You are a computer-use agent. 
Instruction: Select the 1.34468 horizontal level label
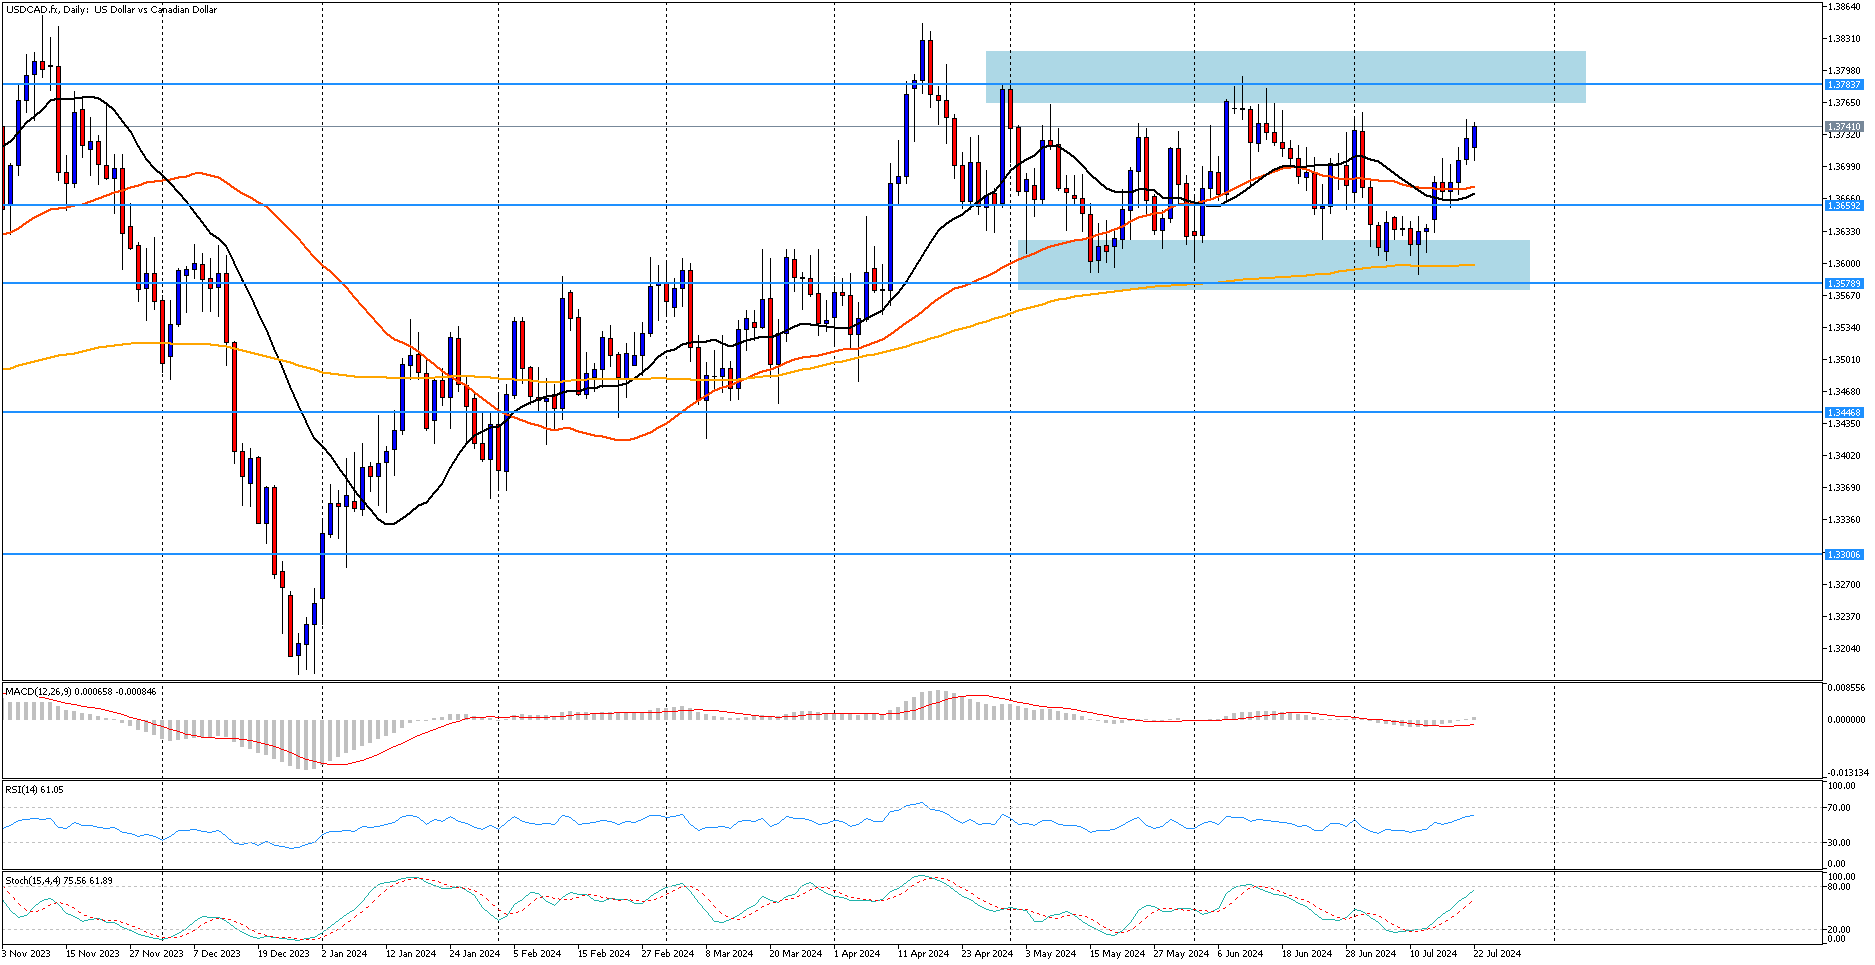pos(1844,412)
